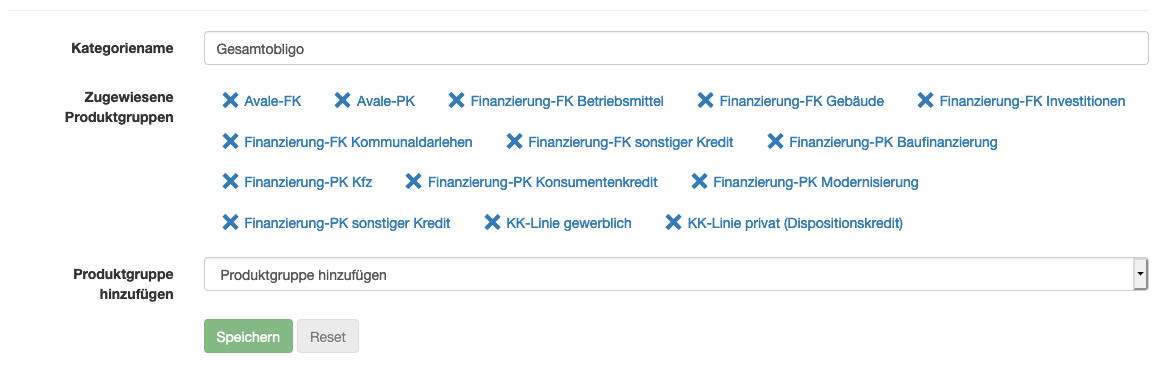Remove Finanzierung-FK Gebäude with X icon
The image size is (1166, 368).
click(705, 100)
